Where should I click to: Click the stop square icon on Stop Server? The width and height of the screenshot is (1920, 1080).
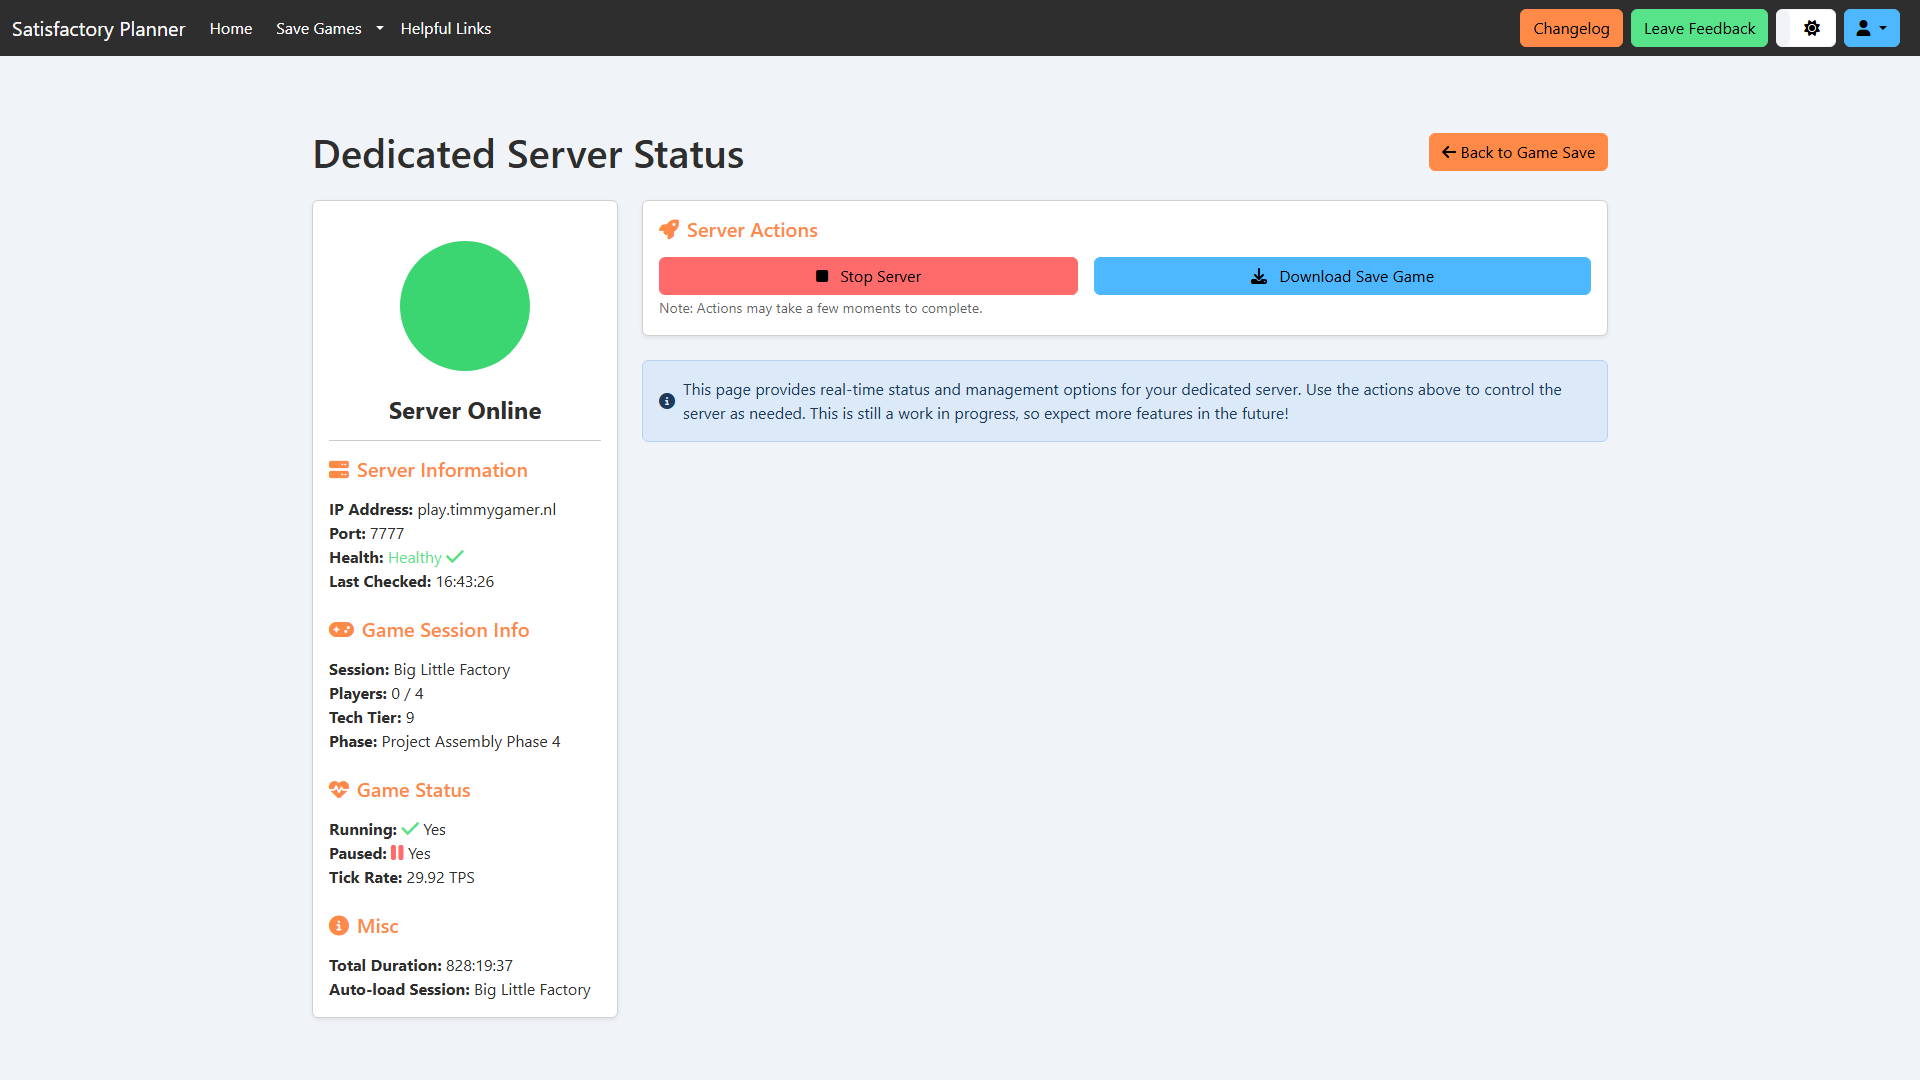point(823,276)
